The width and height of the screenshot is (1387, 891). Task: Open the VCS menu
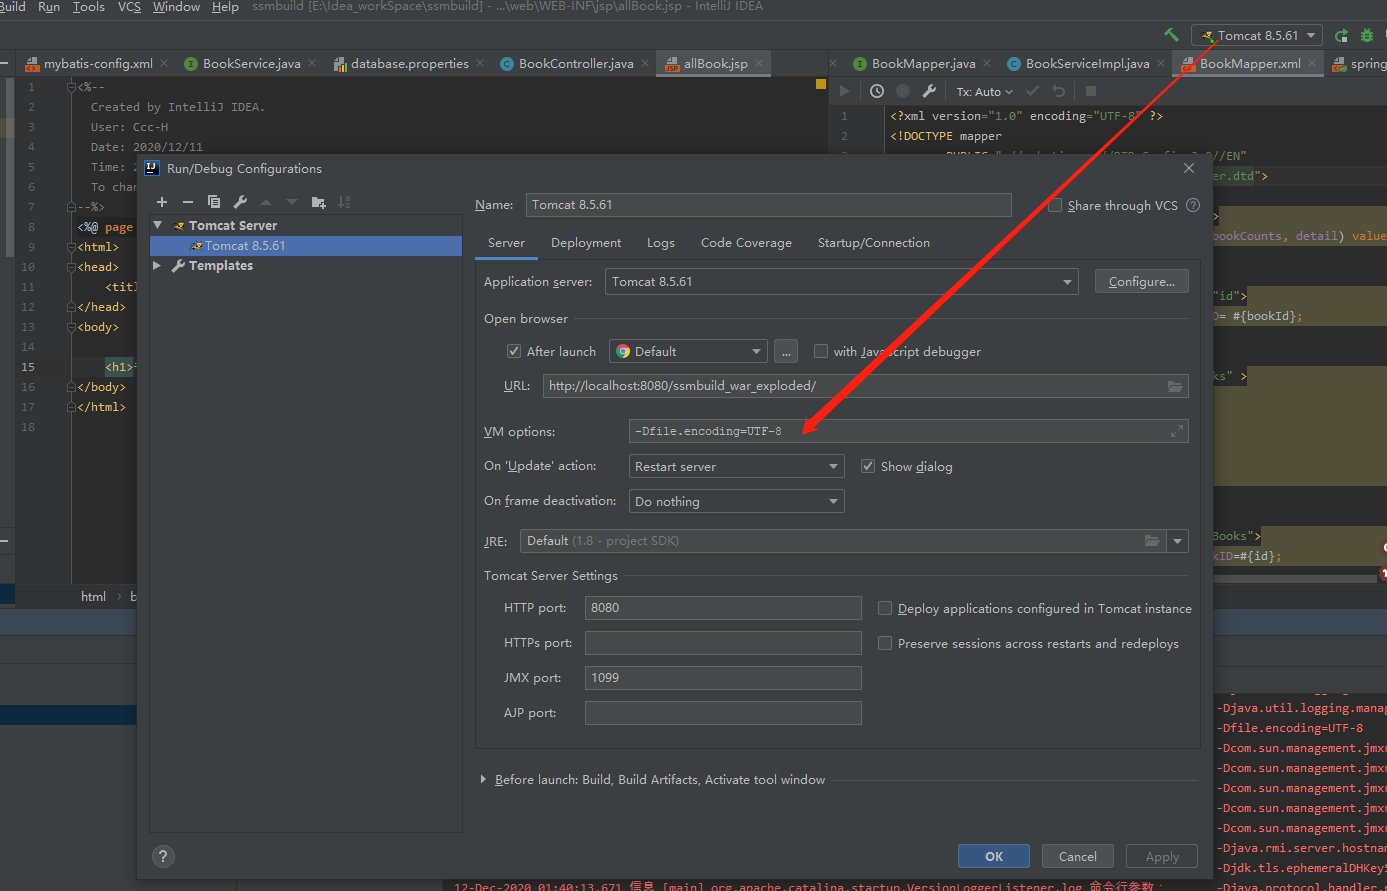click(129, 7)
